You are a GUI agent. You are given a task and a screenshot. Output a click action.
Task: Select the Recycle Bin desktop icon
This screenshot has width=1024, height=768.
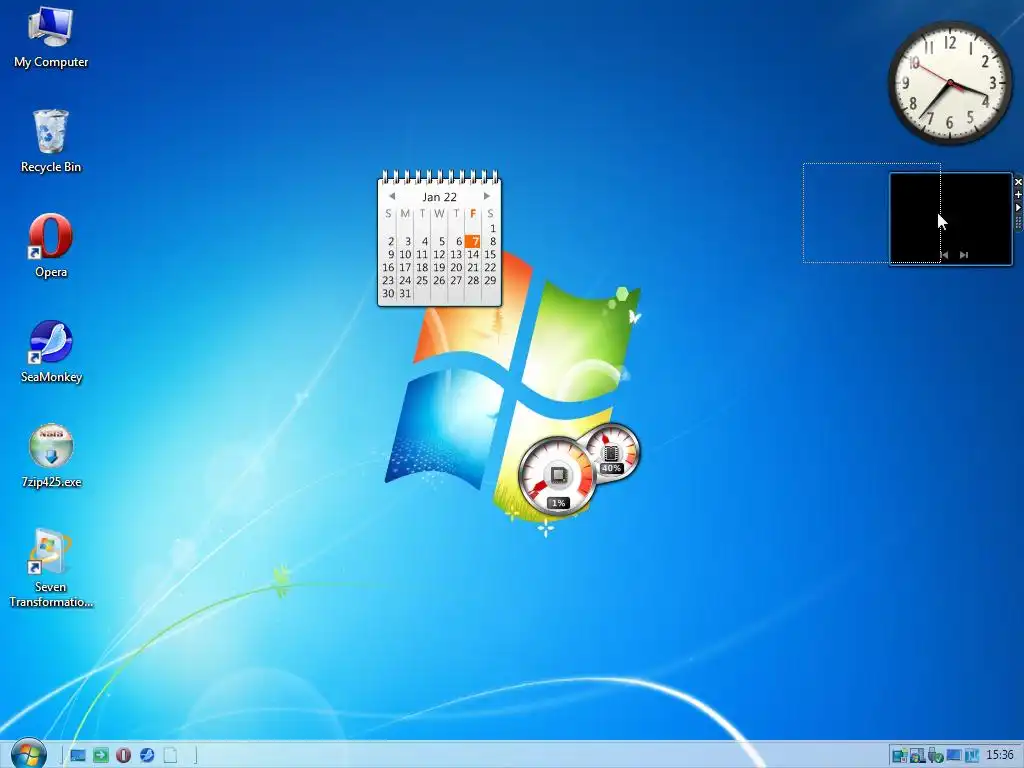pyautogui.click(x=50, y=141)
